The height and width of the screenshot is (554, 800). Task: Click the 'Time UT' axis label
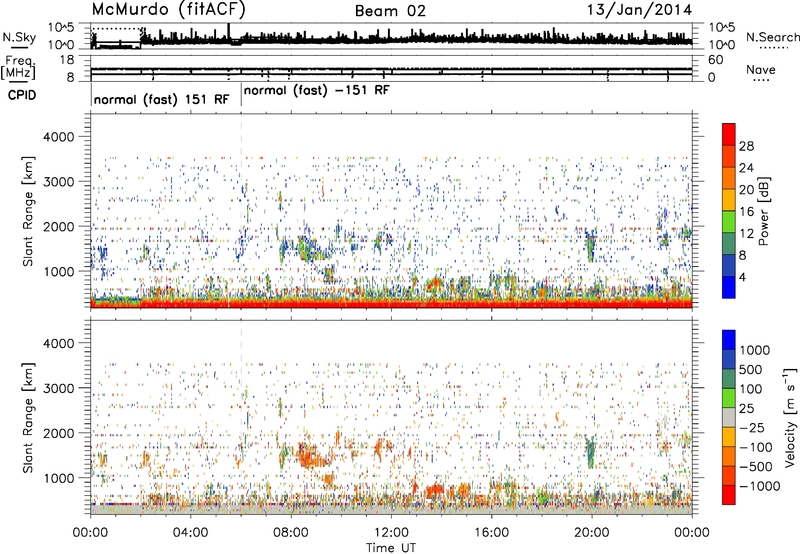click(x=391, y=548)
